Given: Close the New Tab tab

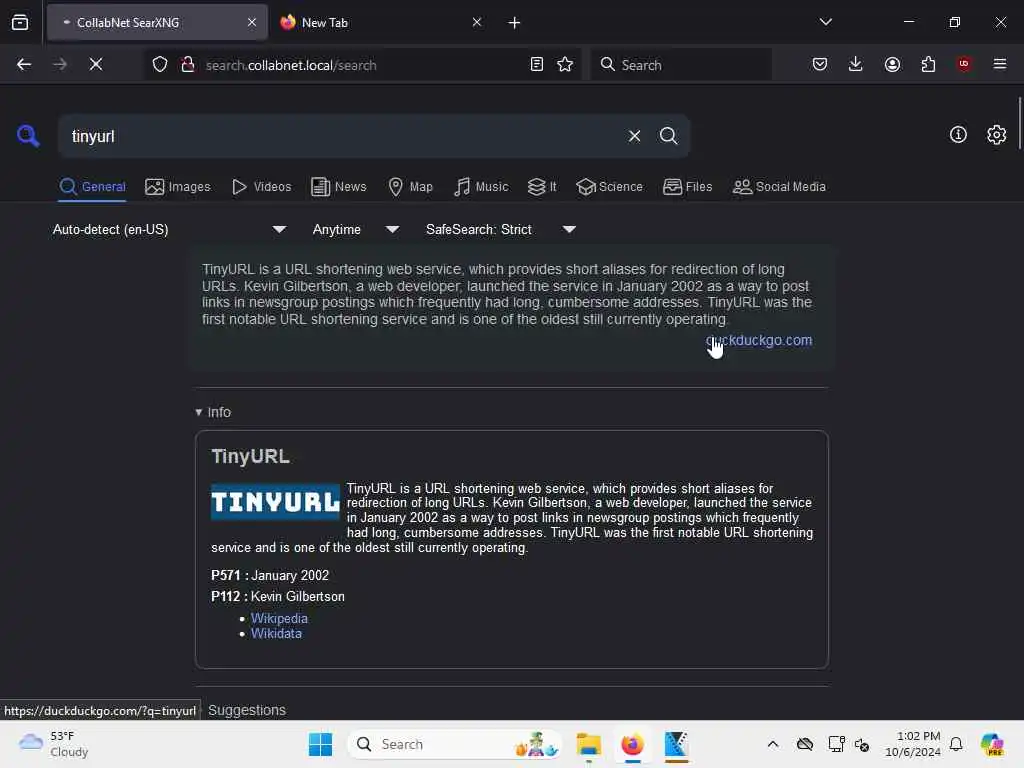Looking at the screenshot, I should [x=477, y=22].
